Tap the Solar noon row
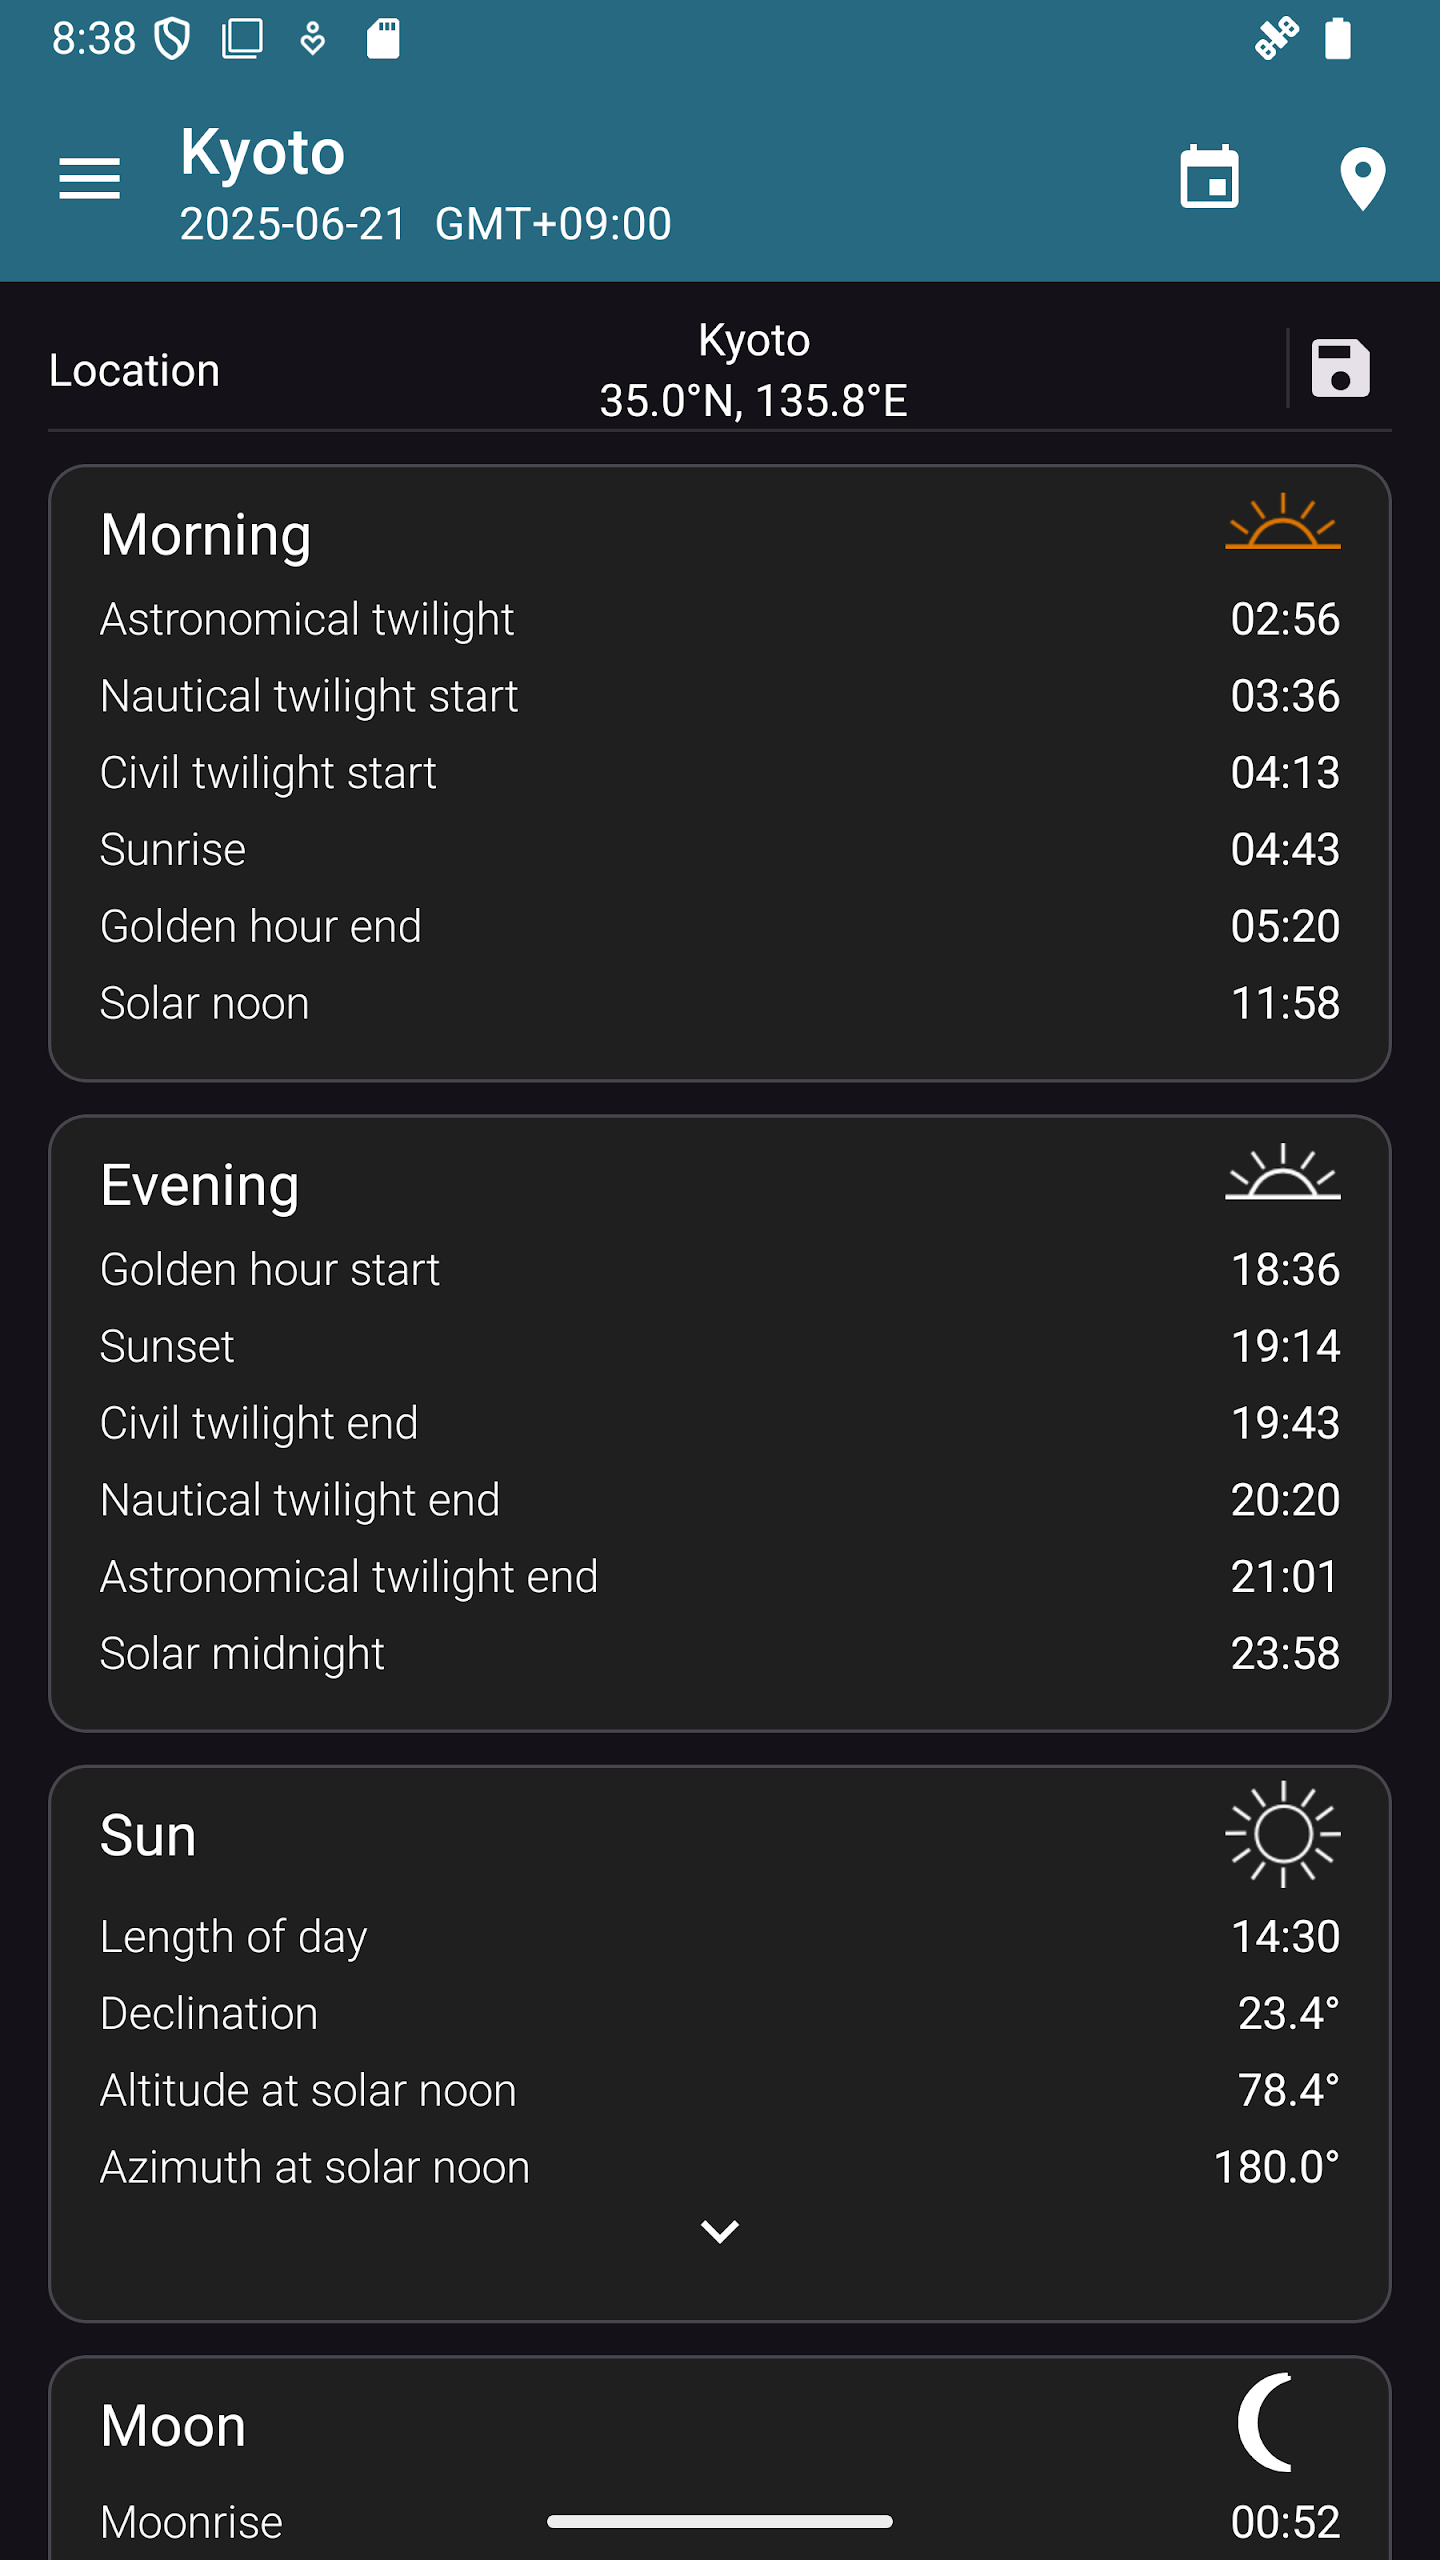This screenshot has width=1440, height=2560. [720, 1004]
